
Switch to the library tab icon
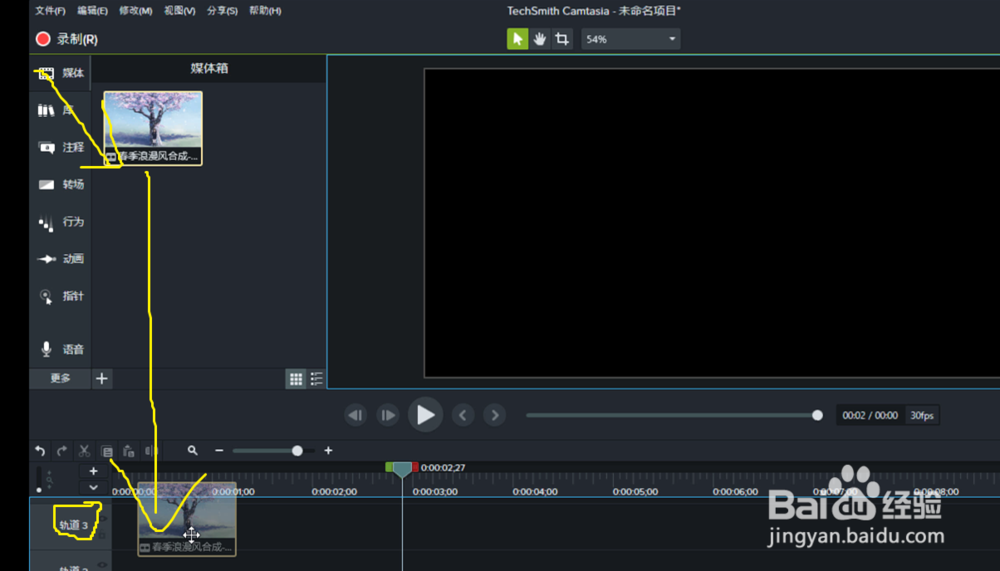pyautogui.click(x=46, y=110)
